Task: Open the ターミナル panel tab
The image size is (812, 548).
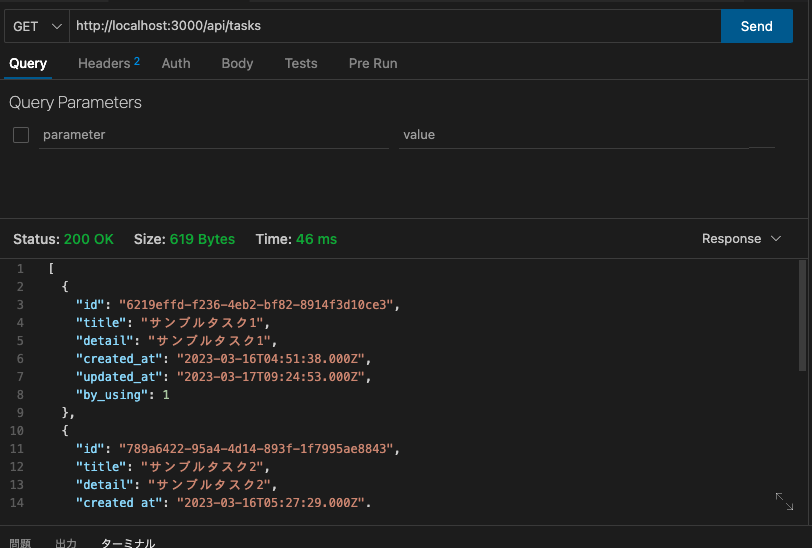Action: point(128,542)
